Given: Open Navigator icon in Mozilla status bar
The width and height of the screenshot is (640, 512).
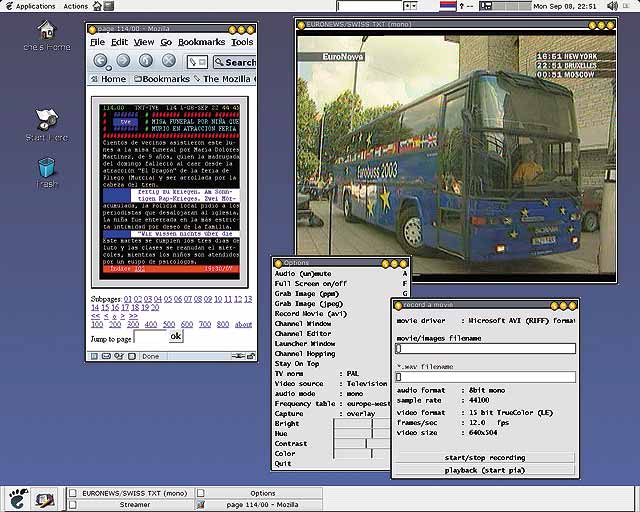Looking at the screenshot, I should [x=94, y=356].
